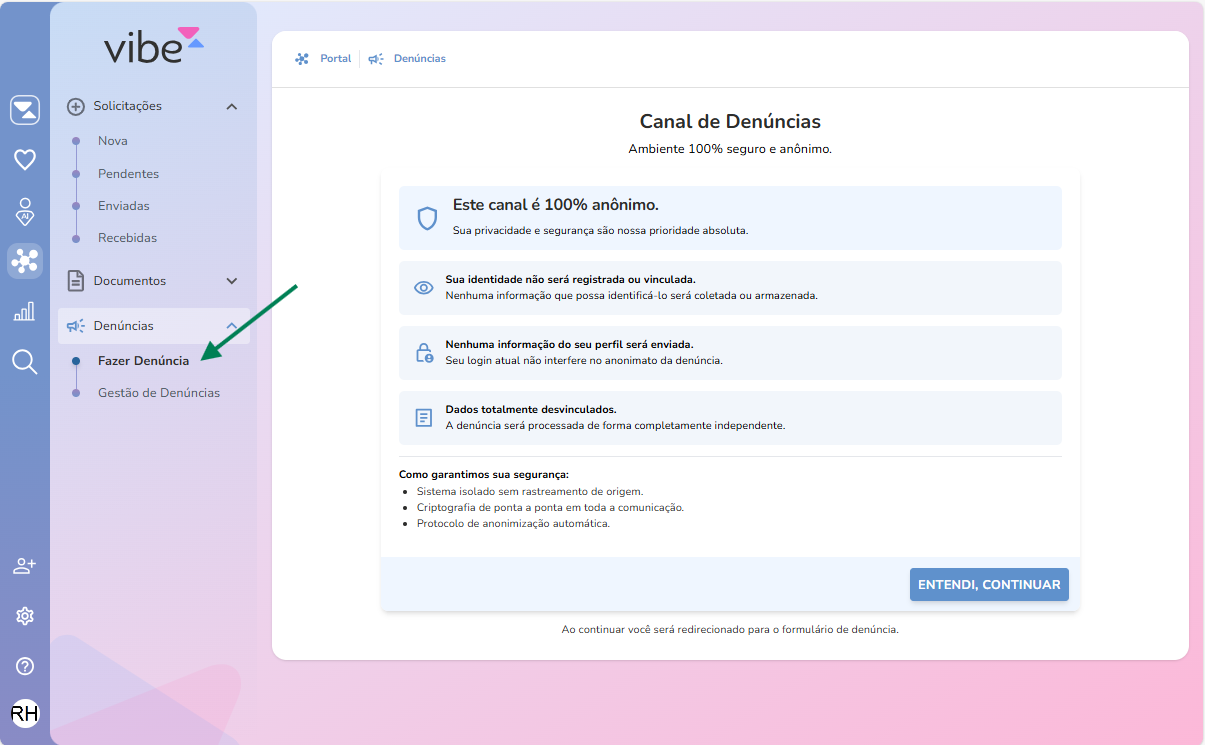
Task: Collapse the Solicitações section chevron
Action: [232, 107]
